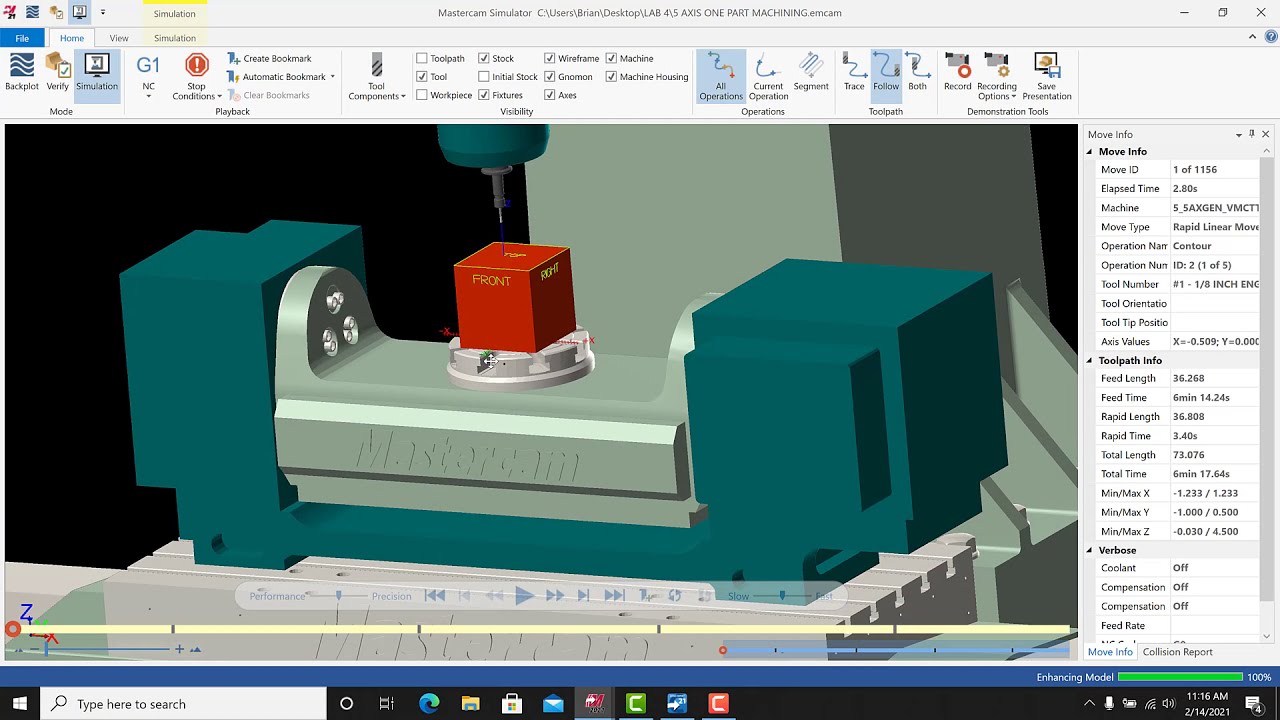Toggle the Fixtures checkbox
Image resolution: width=1280 pixels, height=720 pixels.
(x=484, y=95)
